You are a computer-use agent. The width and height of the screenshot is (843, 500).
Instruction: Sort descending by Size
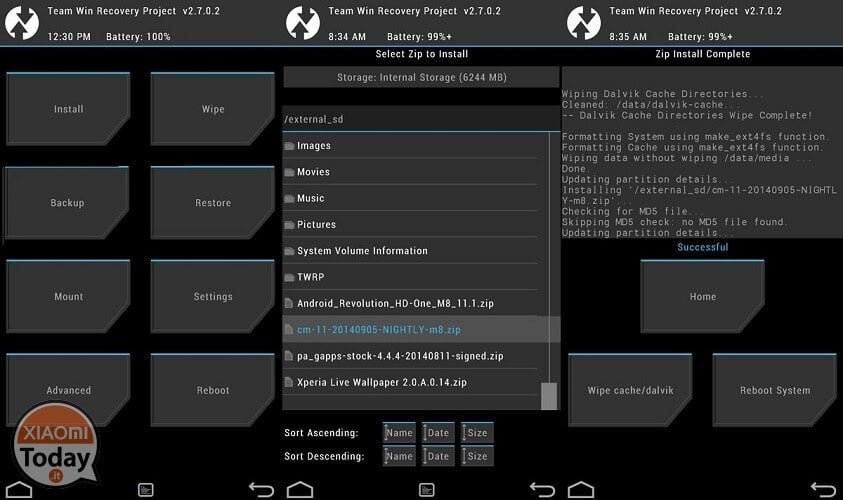(477, 456)
